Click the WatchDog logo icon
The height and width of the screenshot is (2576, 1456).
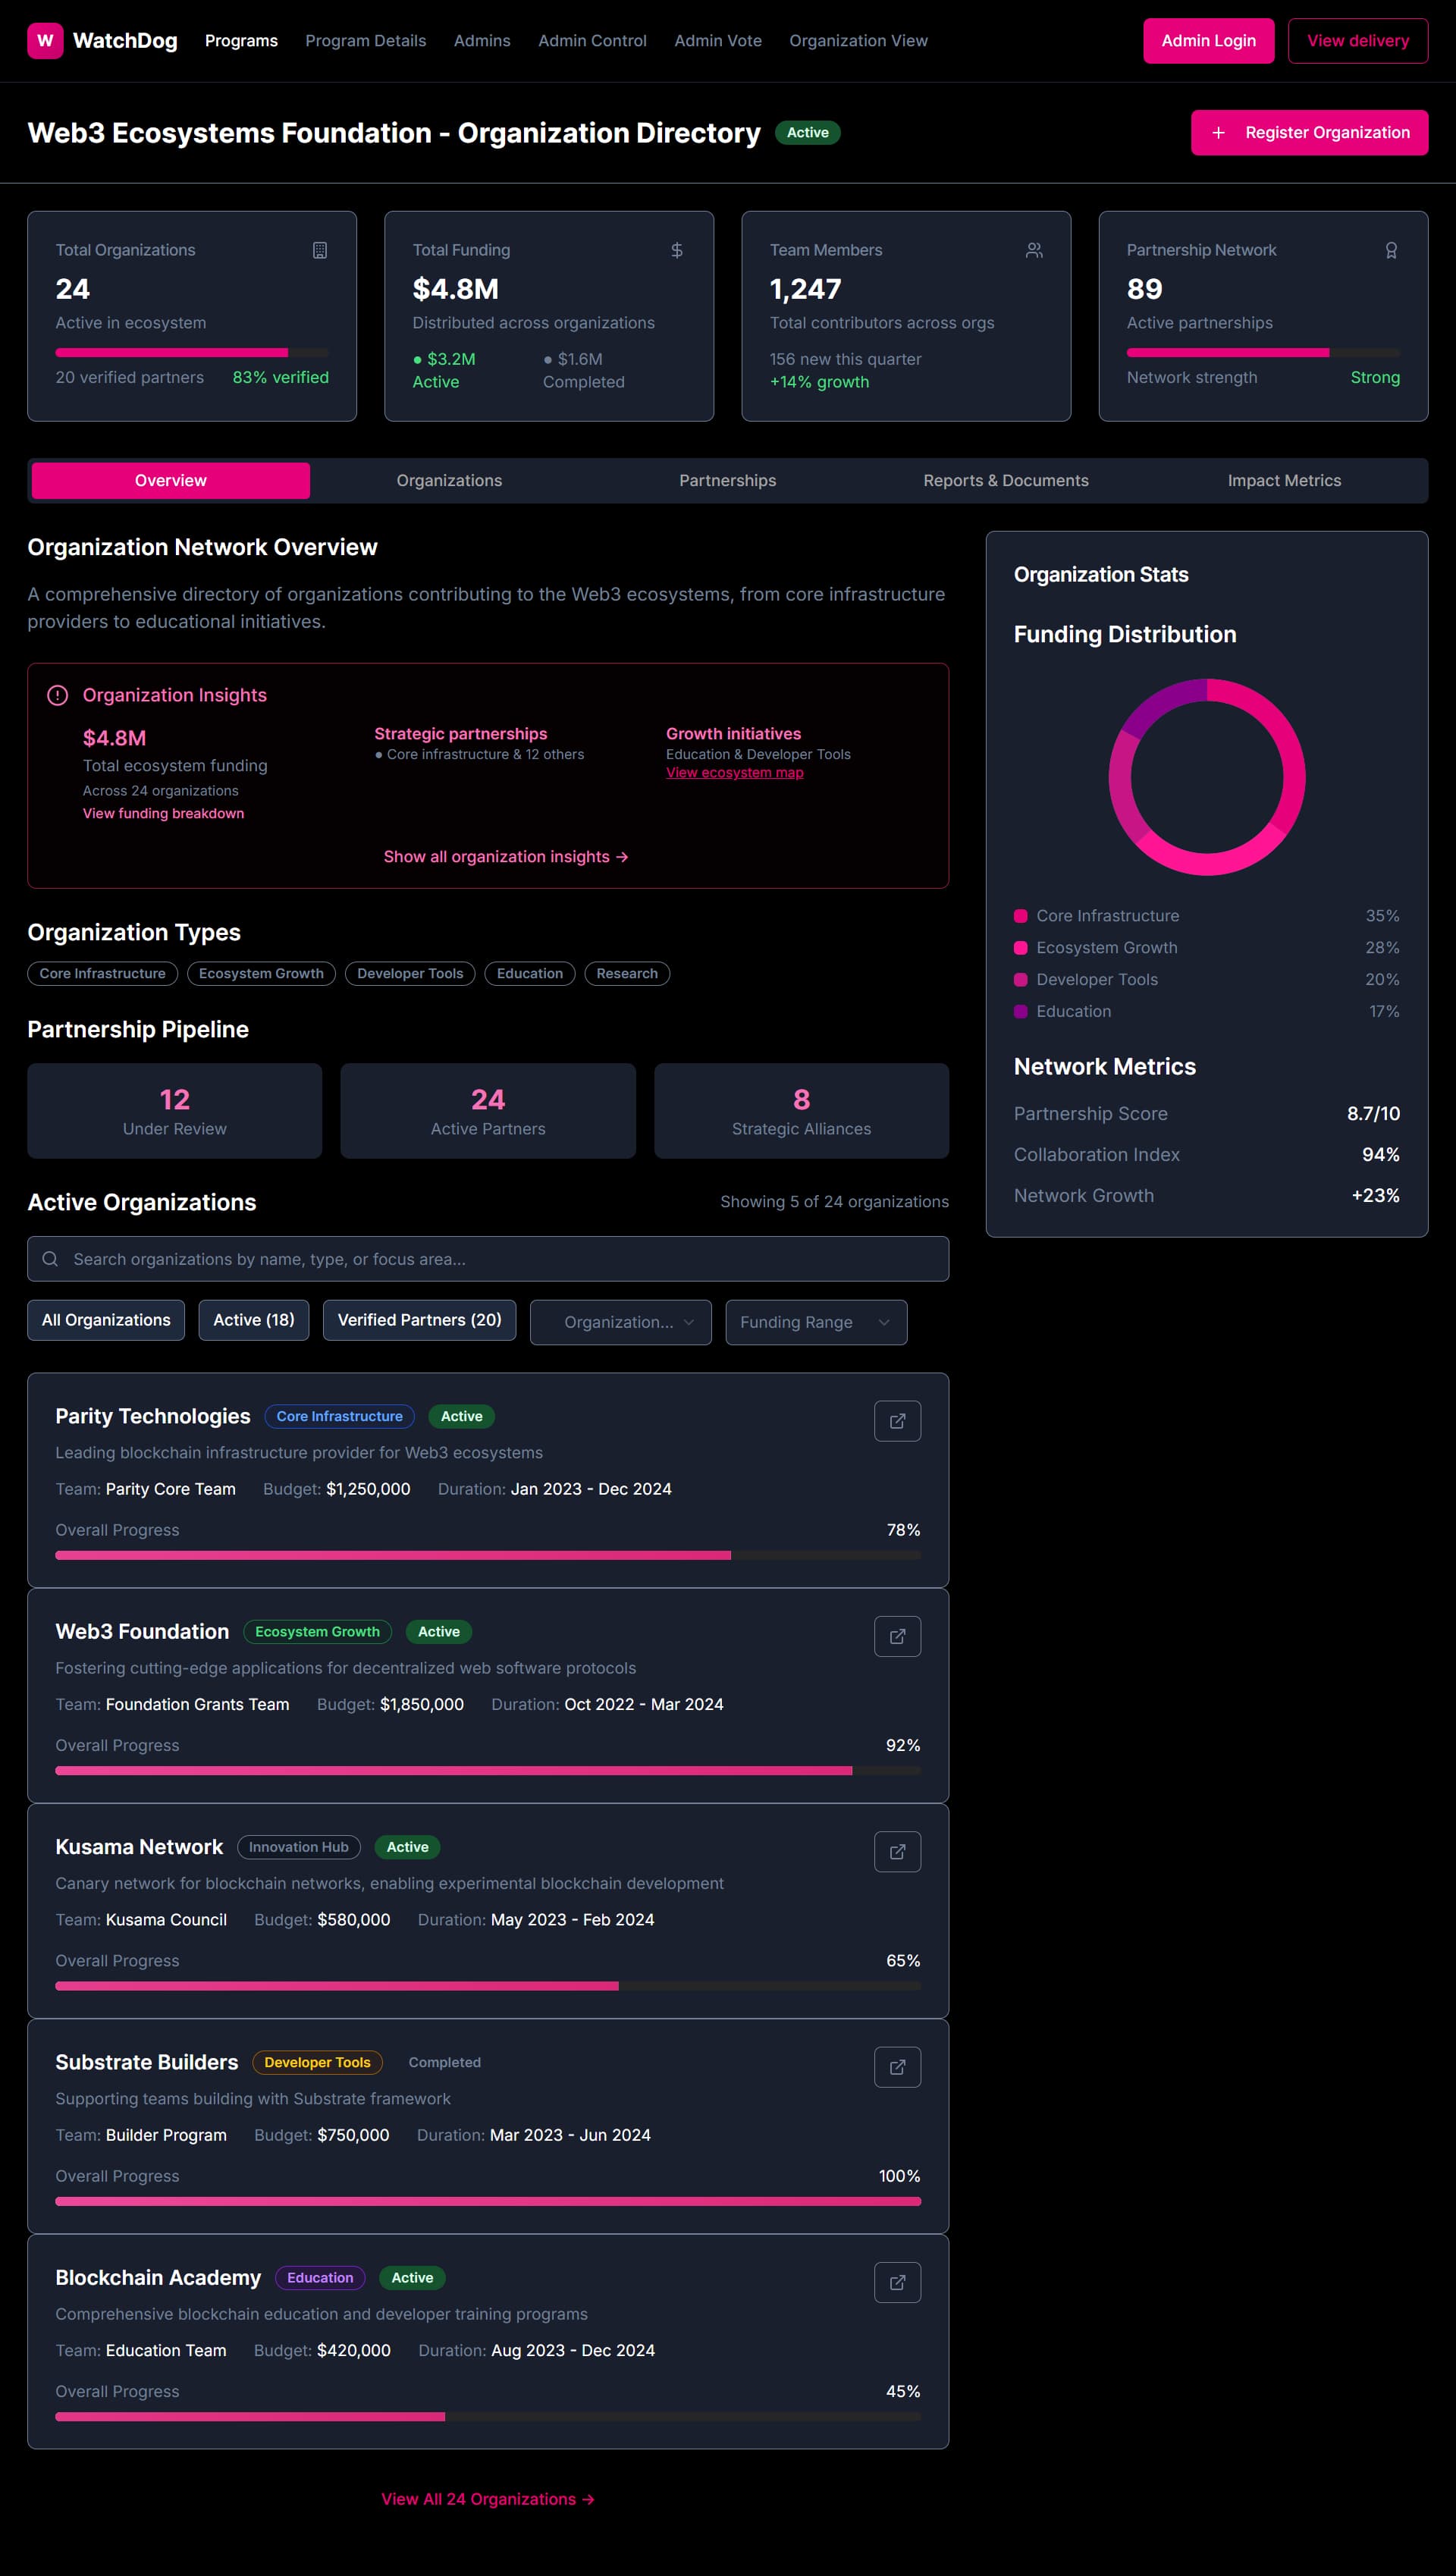click(44, 40)
